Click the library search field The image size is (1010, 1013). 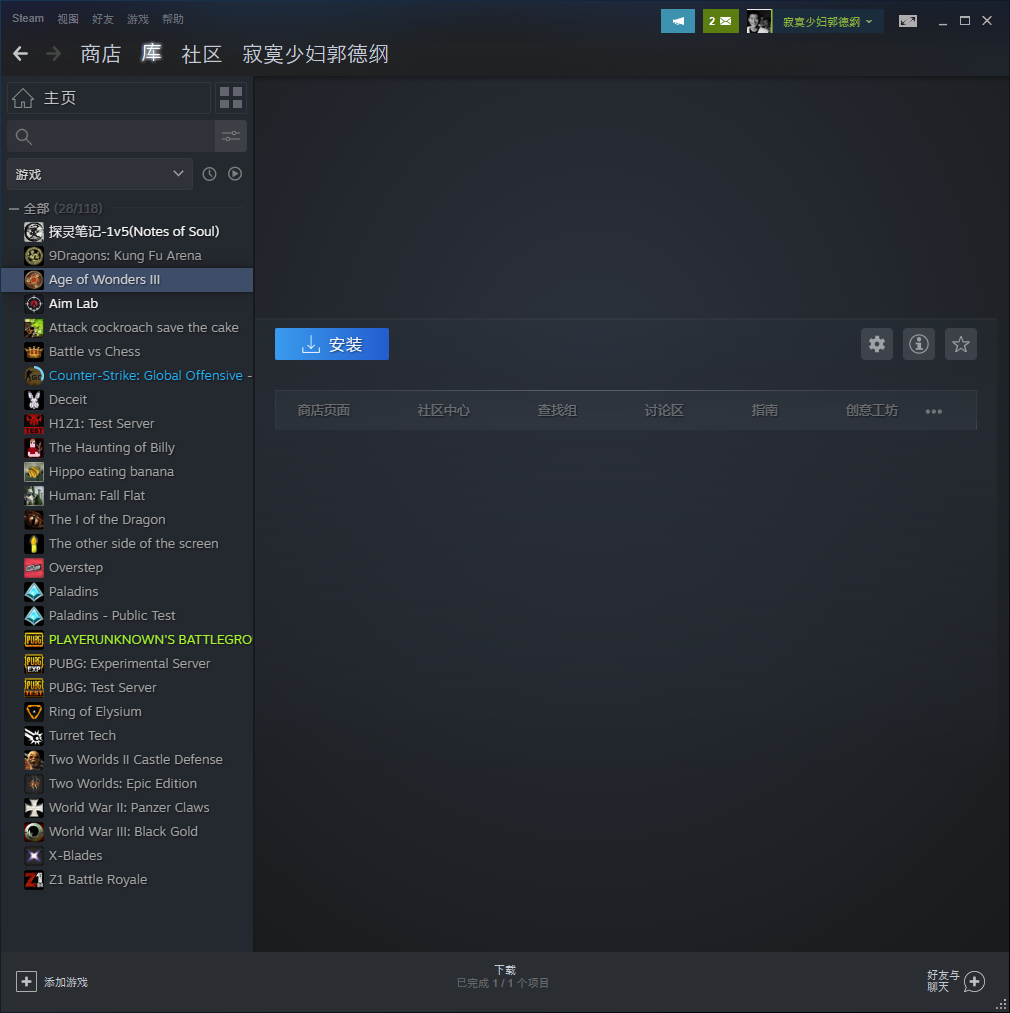[x=111, y=136]
